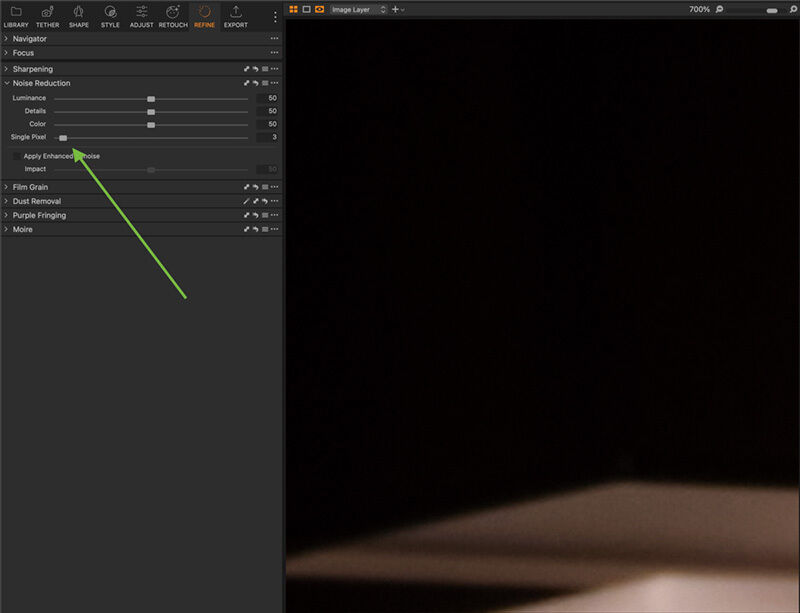This screenshot has width=800, height=613.
Task: Open the Shape tool tab
Action: (79, 16)
